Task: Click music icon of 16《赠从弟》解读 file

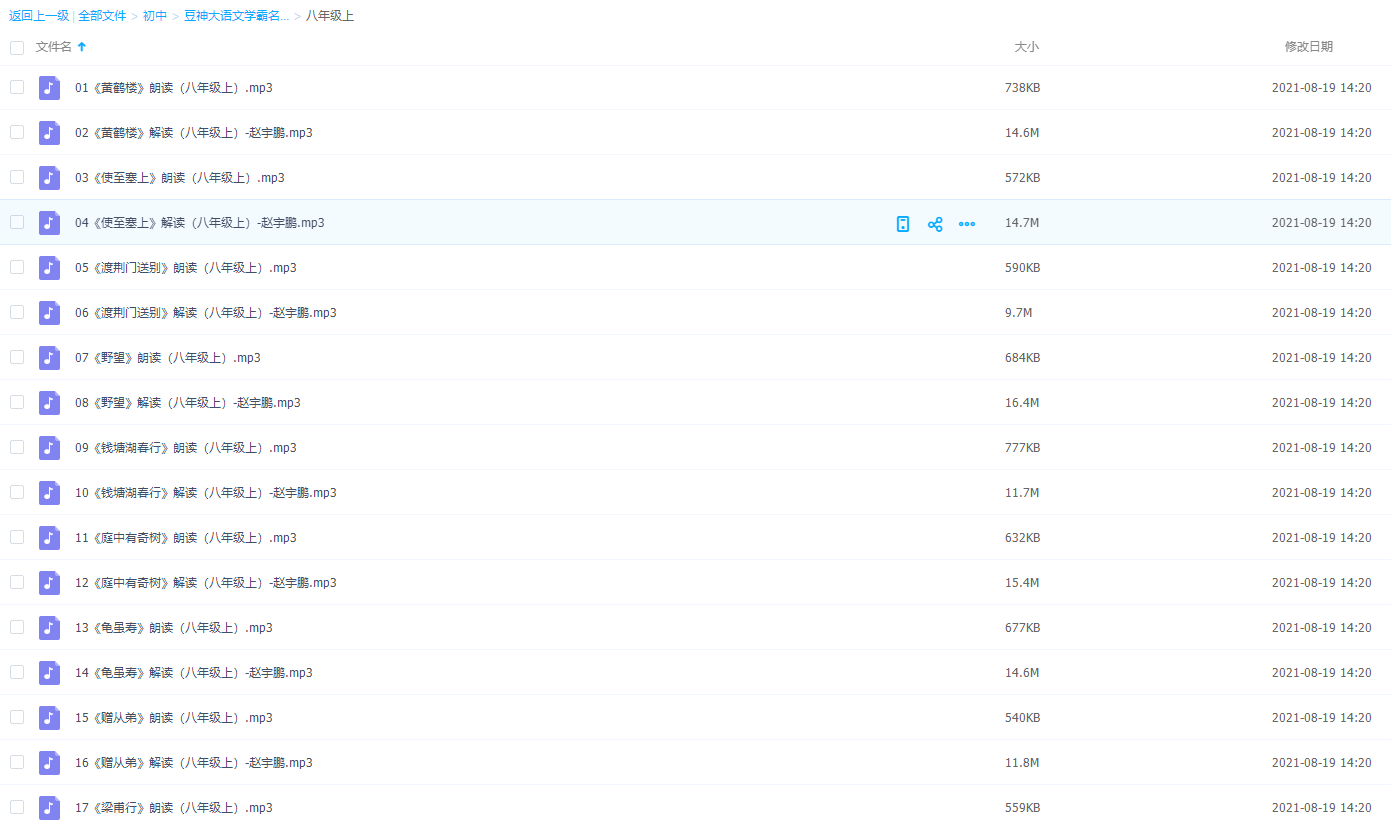Action: (49, 763)
